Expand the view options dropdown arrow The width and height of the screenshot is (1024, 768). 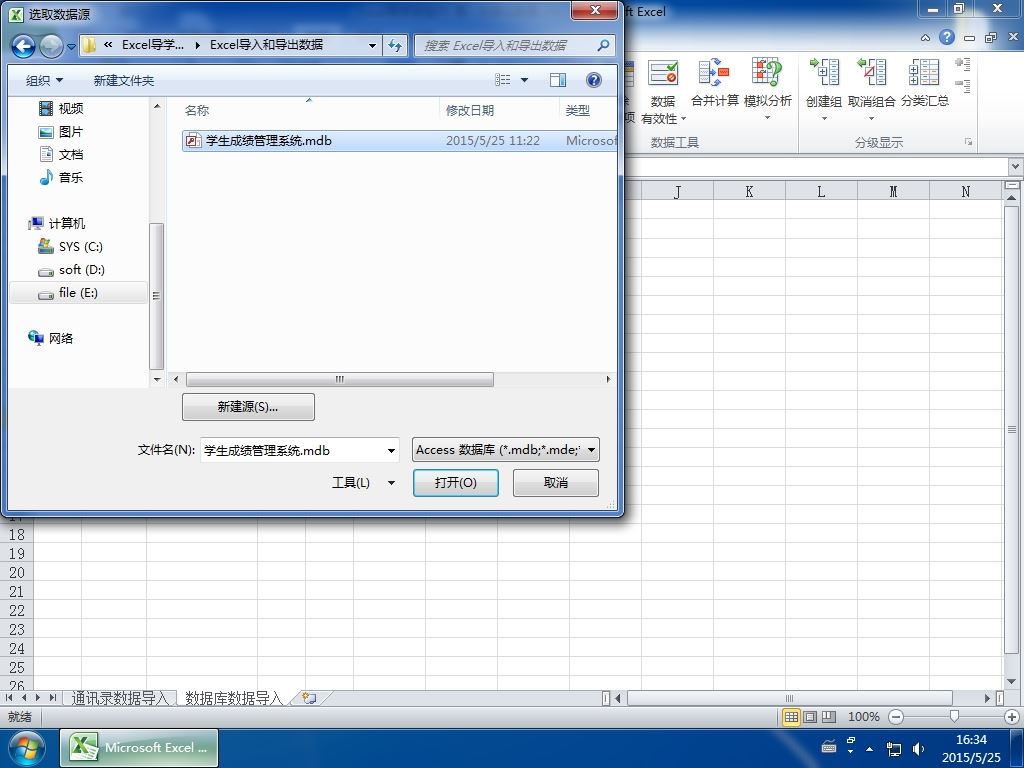[524, 80]
